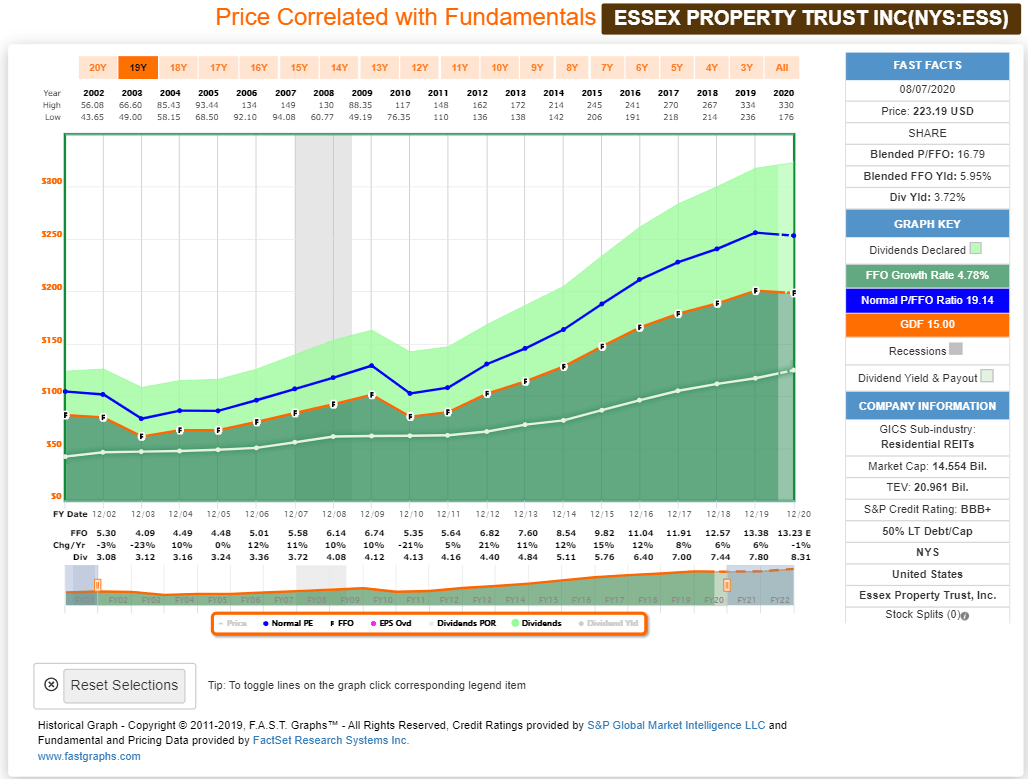The height and width of the screenshot is (779, 1028).
Task: Open the www.fastgraphs.com link
Action: pos(89,756)
